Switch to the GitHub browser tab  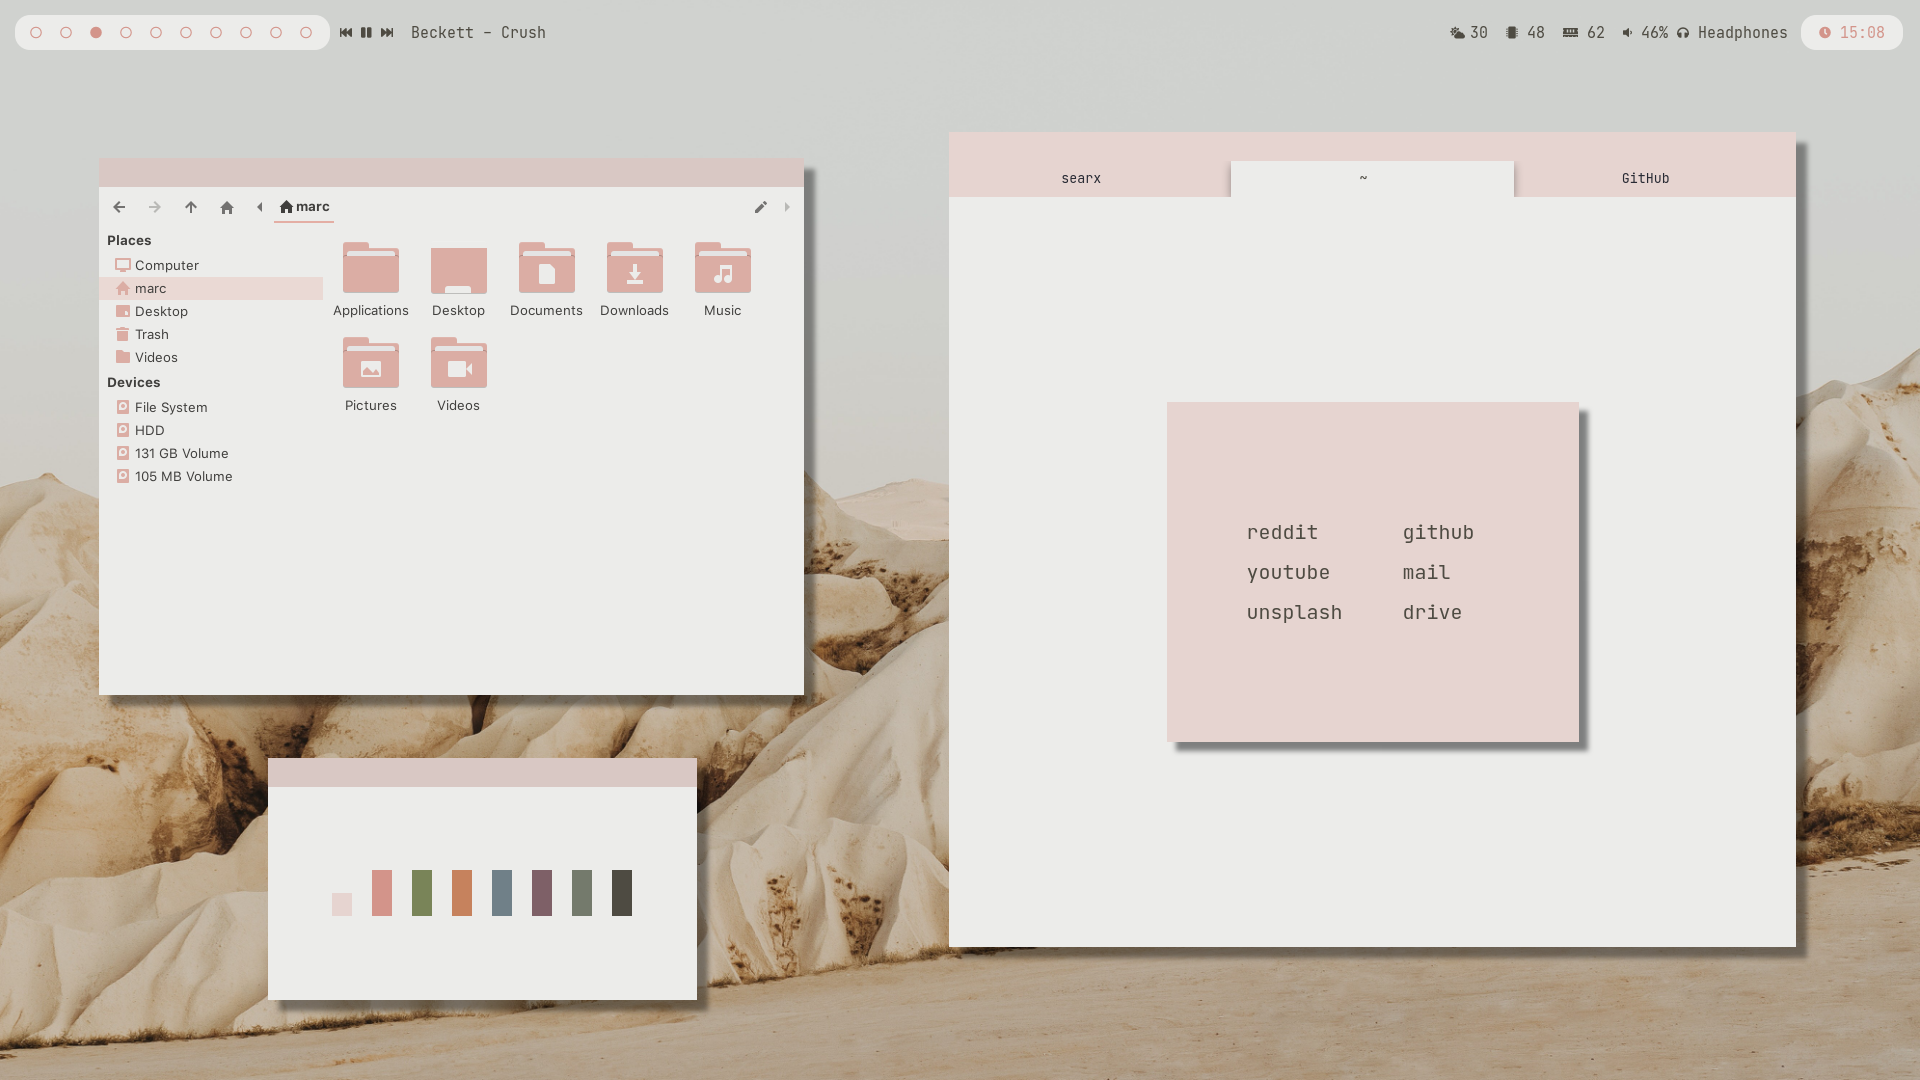click(x=1645, y=179)
